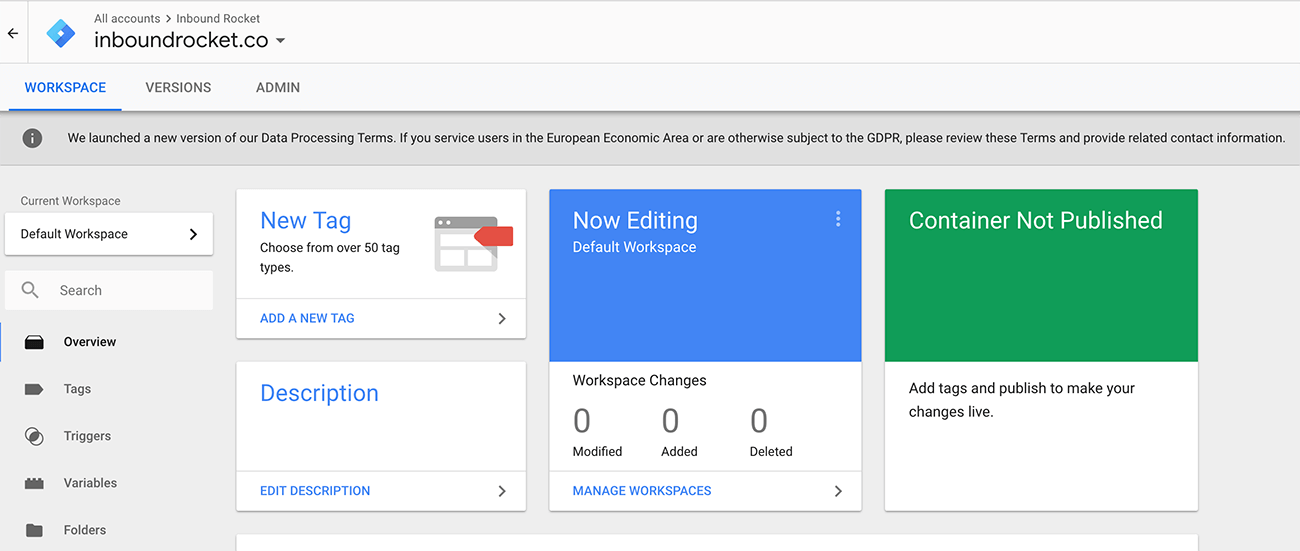
Task: Click arrow next to MANAGE WORKSPACES
Action: pyautogui.click(x=838, y=491)
